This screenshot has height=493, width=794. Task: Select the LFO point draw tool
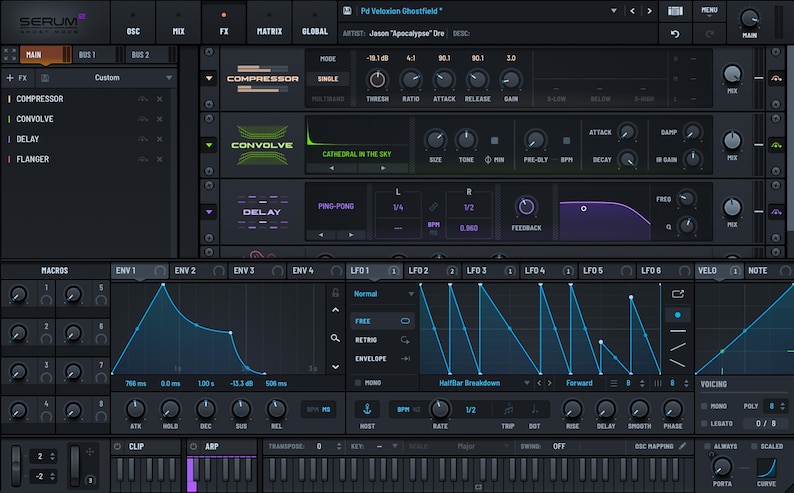tap(678, 315)
